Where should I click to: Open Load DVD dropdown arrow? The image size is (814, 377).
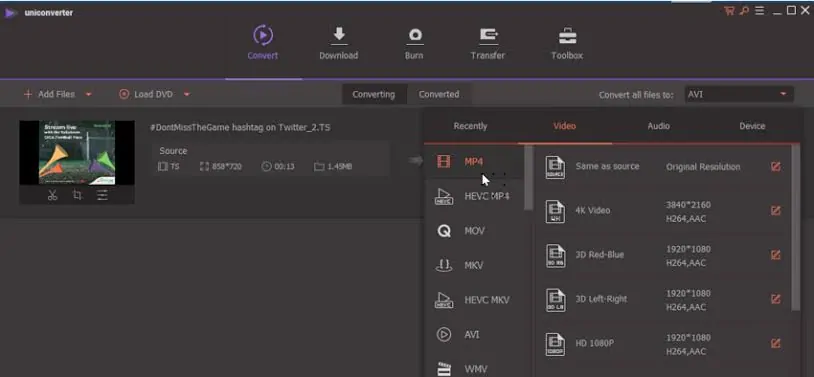click(187, 95)
